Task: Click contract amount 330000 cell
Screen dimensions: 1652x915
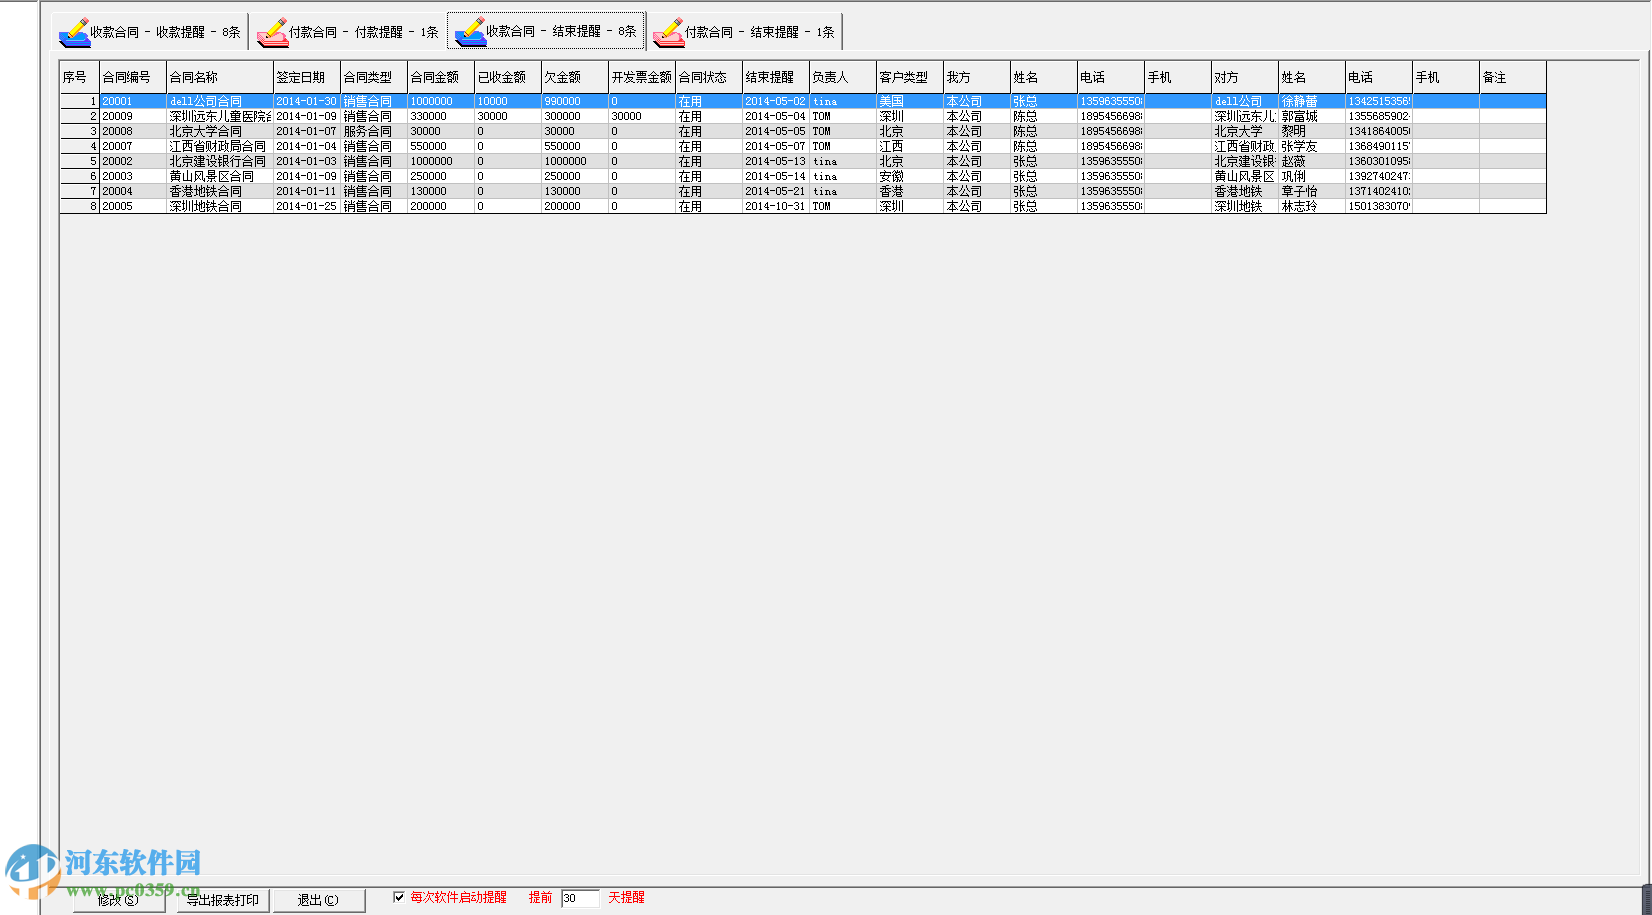Action: coord(441,116)
